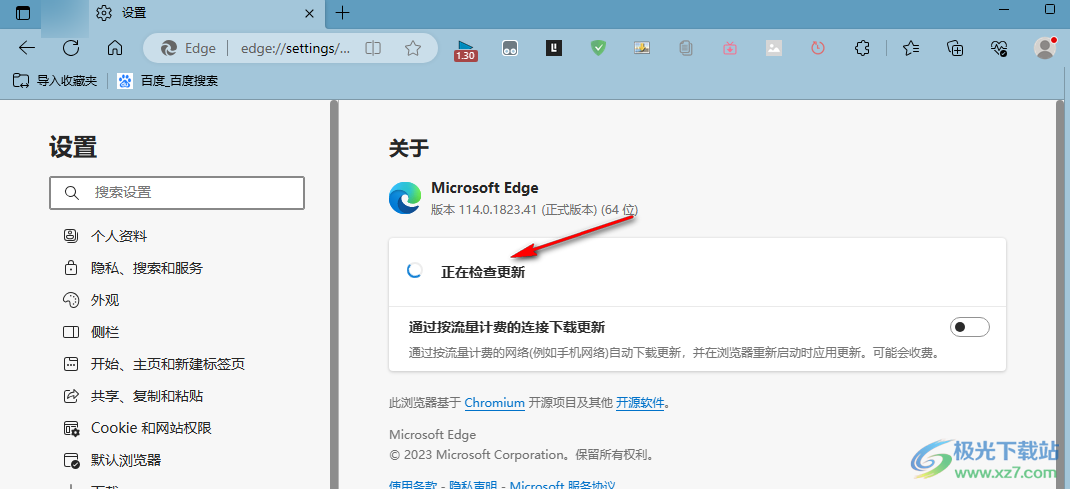This screenshot has height=489, width=1070.
Task: Open the 1.30 speed extension icon
Action: [x=465, y=49]
